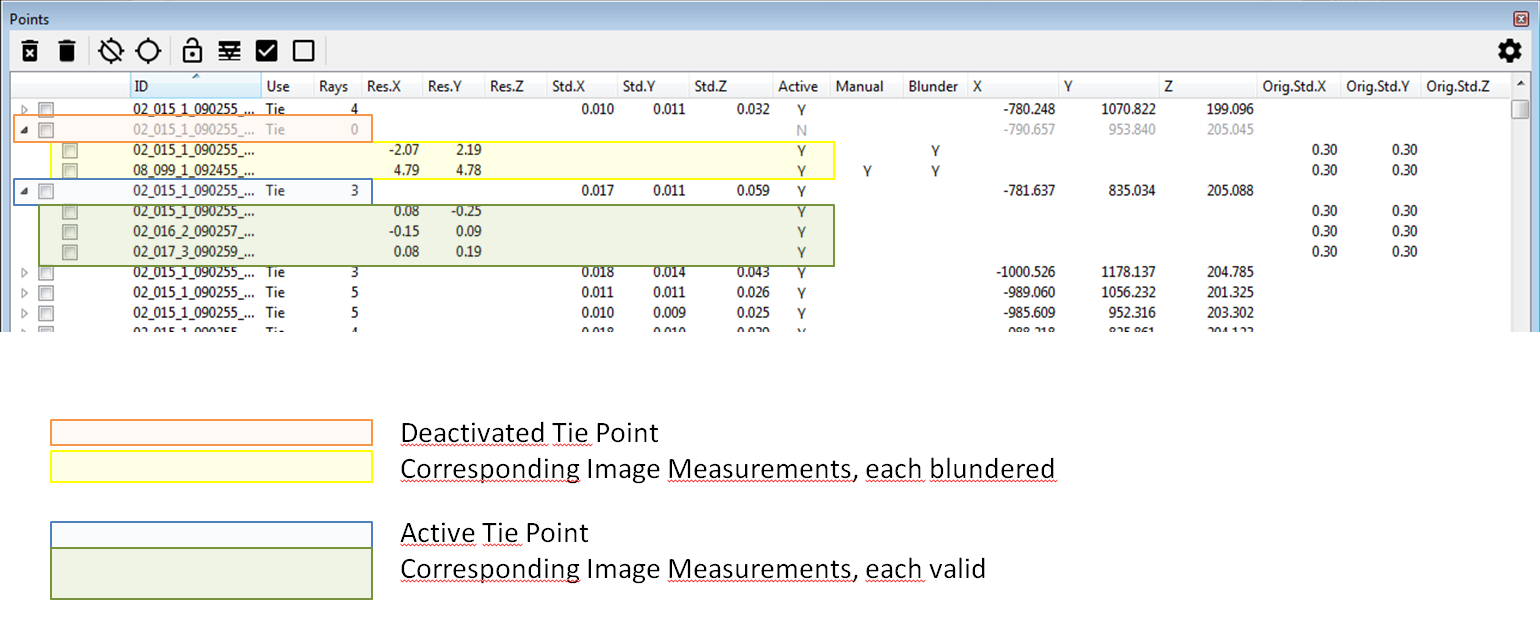Click the filled checkmark select-all icon

coord(267,51)
